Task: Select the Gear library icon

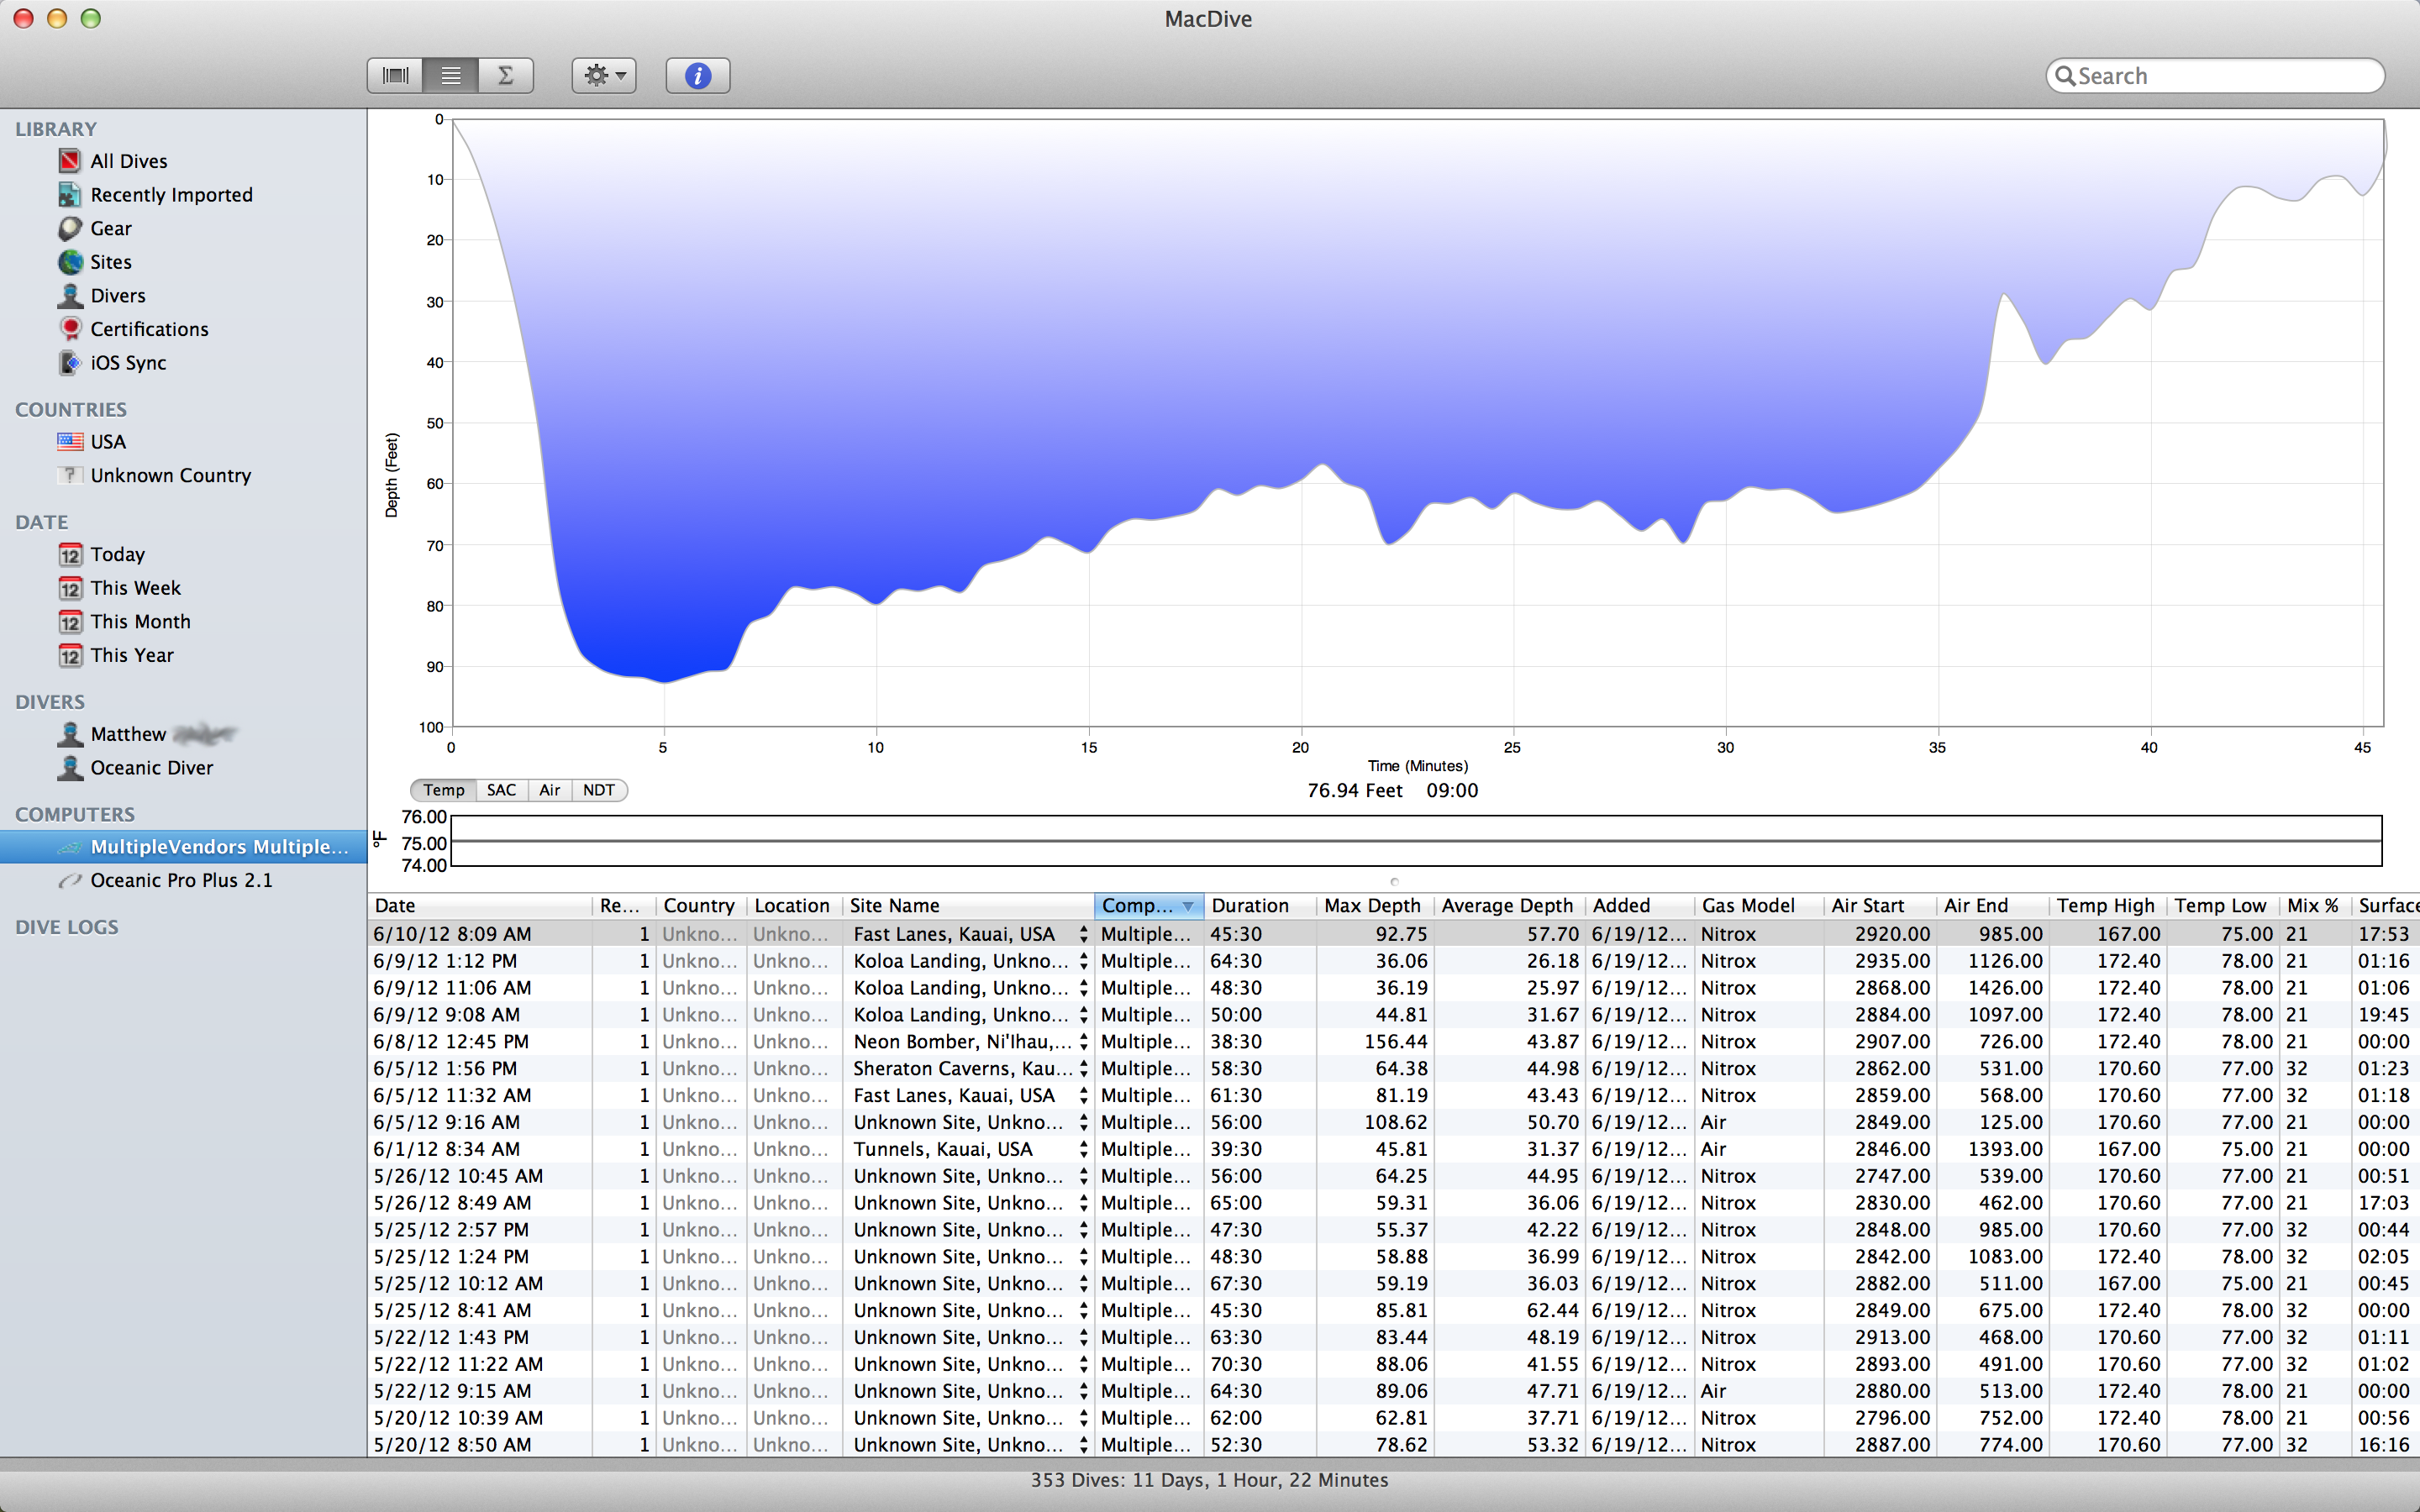Action: pos(69,228)
